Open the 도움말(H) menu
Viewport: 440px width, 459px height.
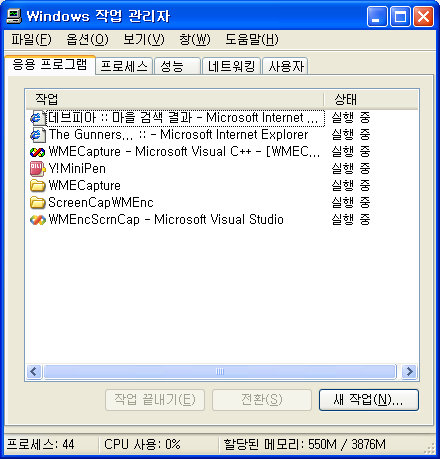(252, 40)
